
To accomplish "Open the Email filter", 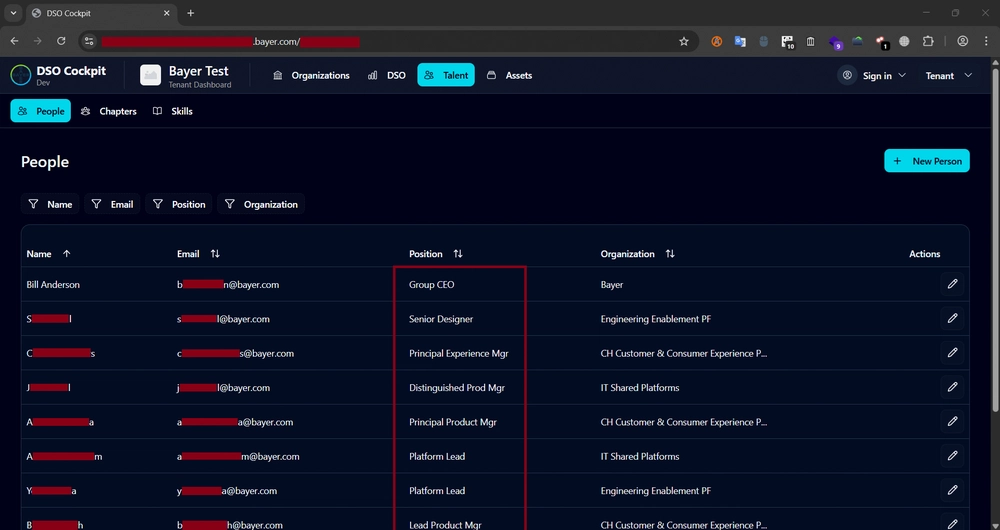I will [x=112, y=204].
